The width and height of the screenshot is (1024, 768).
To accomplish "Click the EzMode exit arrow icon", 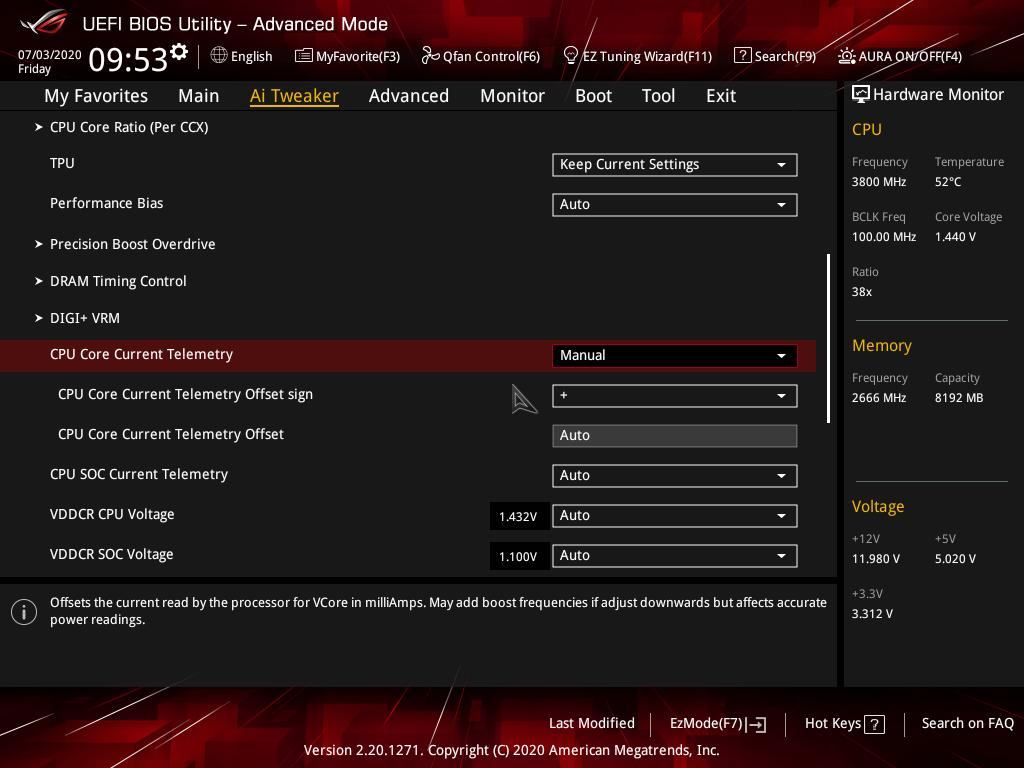I will coord(756,724).
